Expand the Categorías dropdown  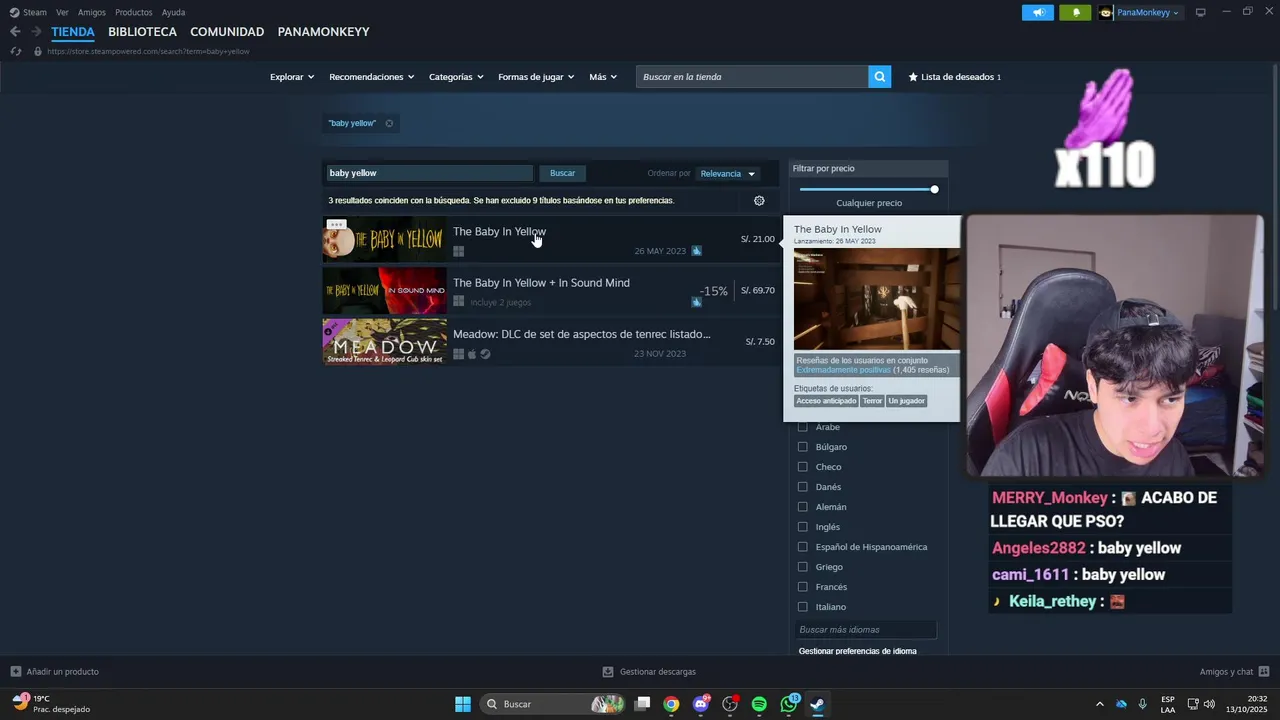456,77
